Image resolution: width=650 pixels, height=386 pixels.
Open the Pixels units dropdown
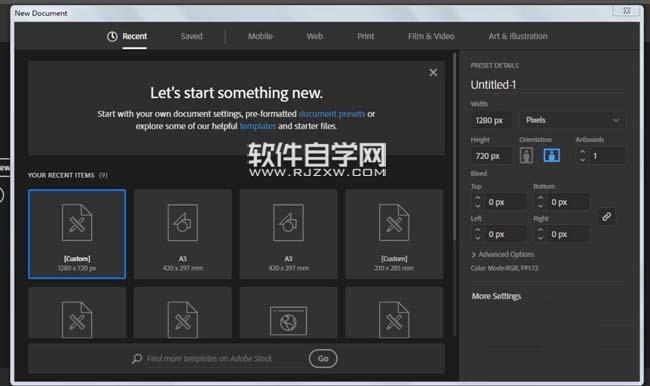click(572, 120)
